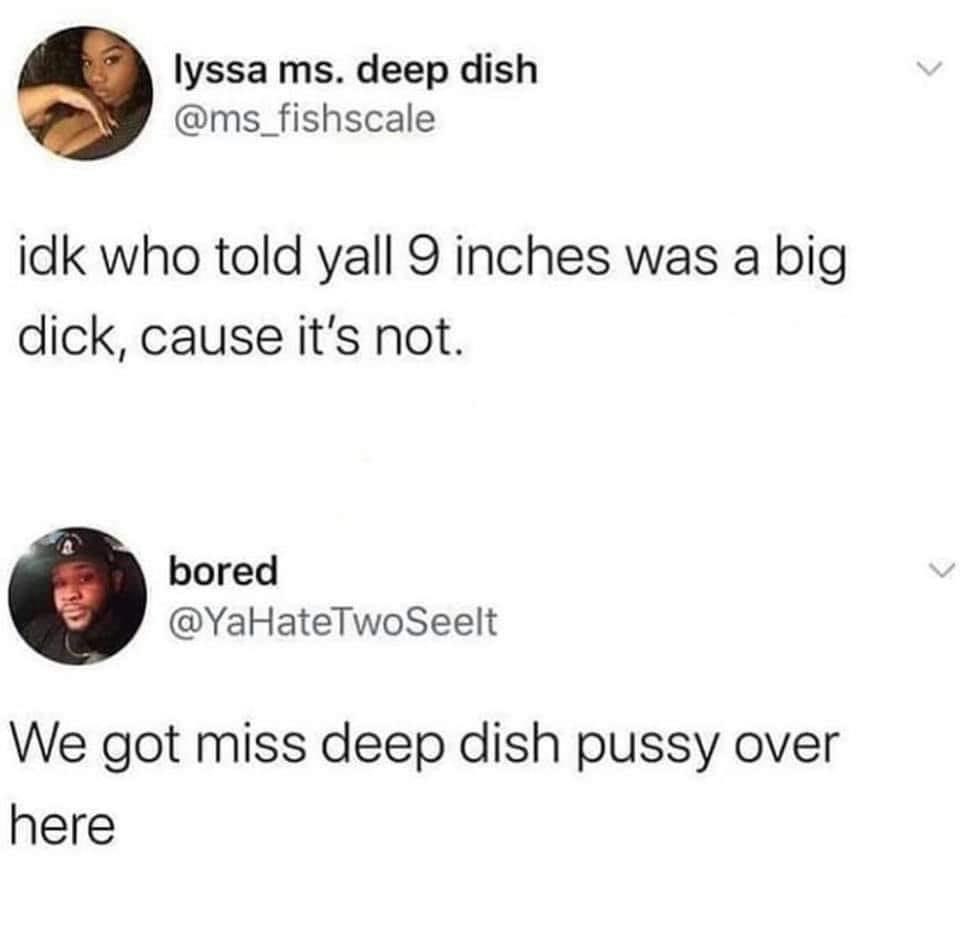Click the display name lyssa ms. deep dish
This screenshot has height=938, width=960.
point(356,70)
